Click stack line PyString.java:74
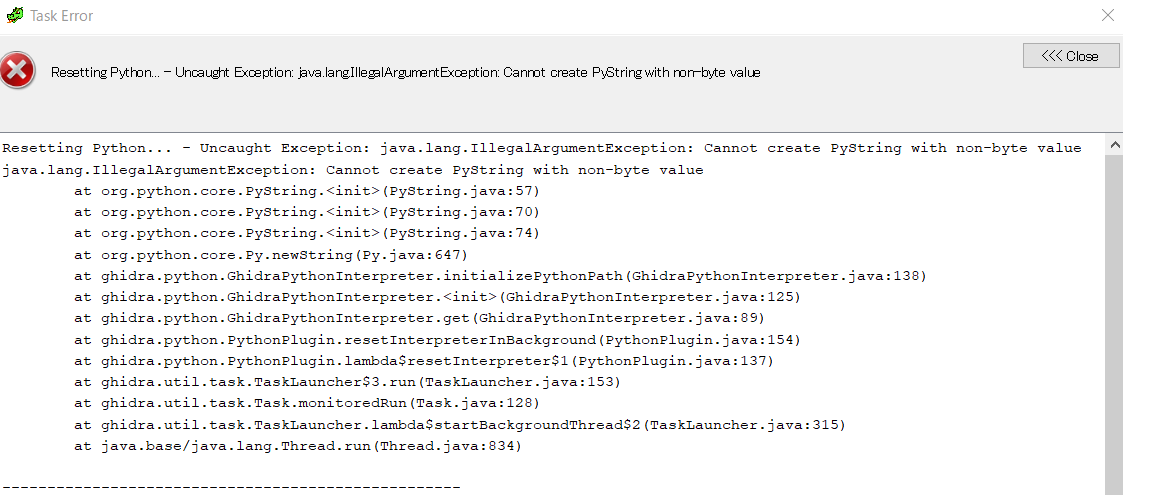Image resolution: width=1152 pixels, height=495 pixels. [307, 234]
